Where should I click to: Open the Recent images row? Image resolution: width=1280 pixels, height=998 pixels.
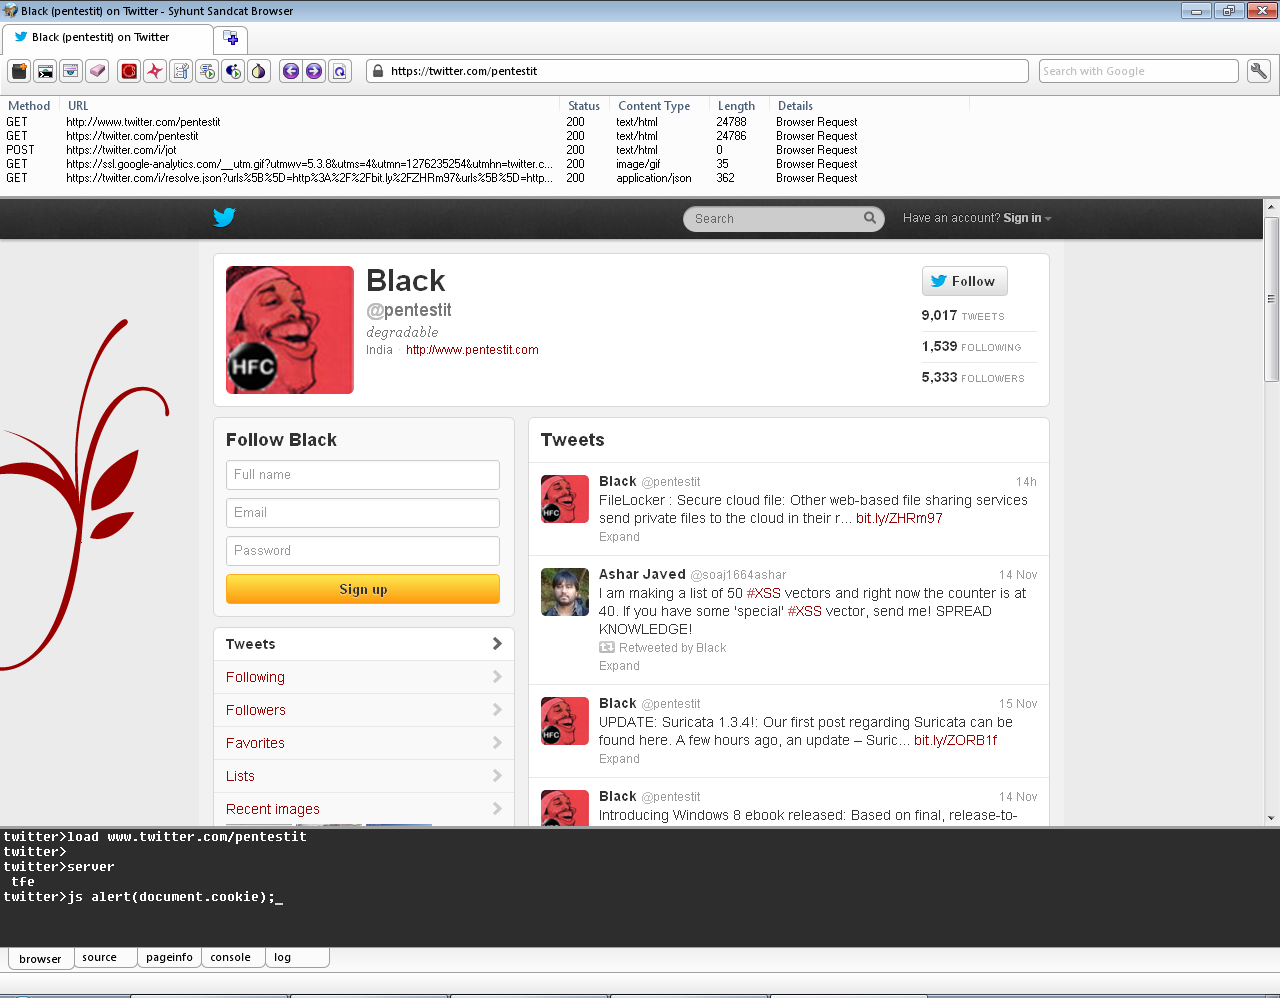[x=364, y=809]
